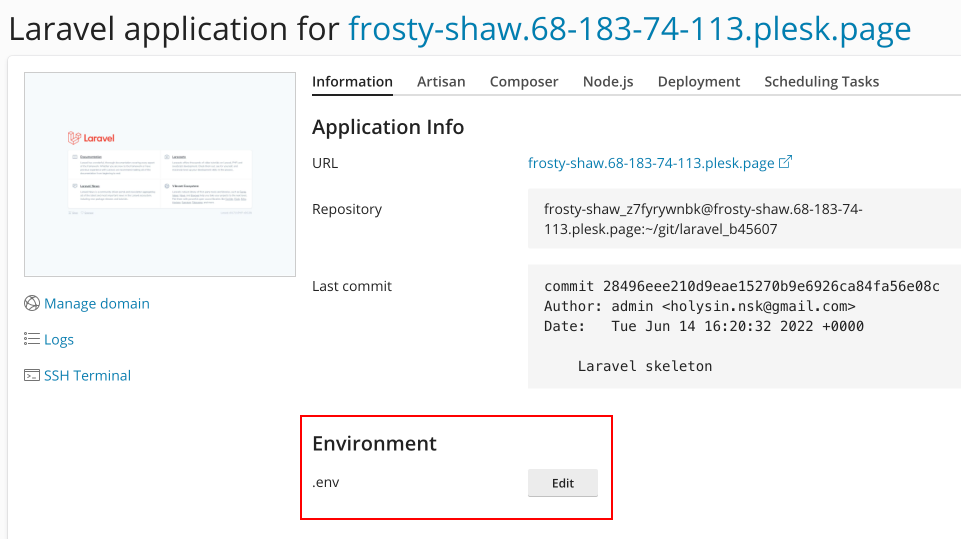
Task: Go to the Deployment tab
Action: 699,82
